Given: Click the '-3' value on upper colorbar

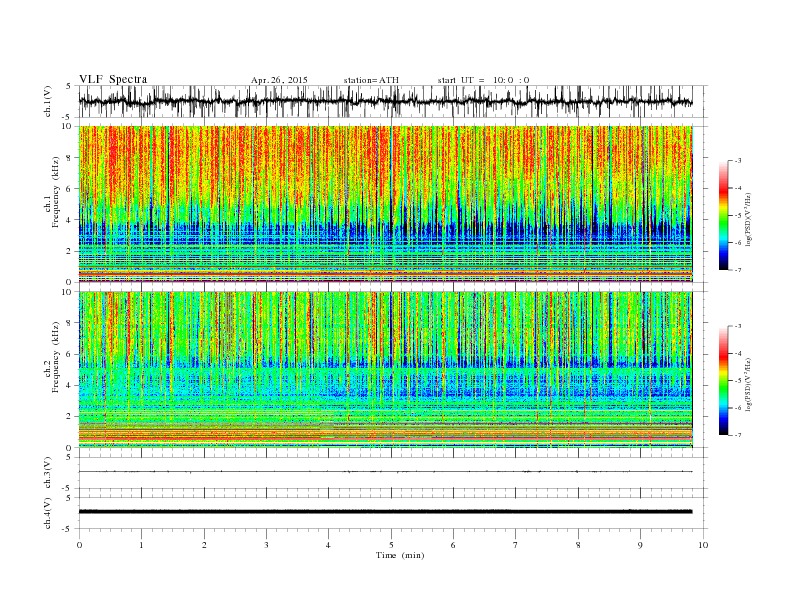Looking at the screenshot, I should click(737, 161).
